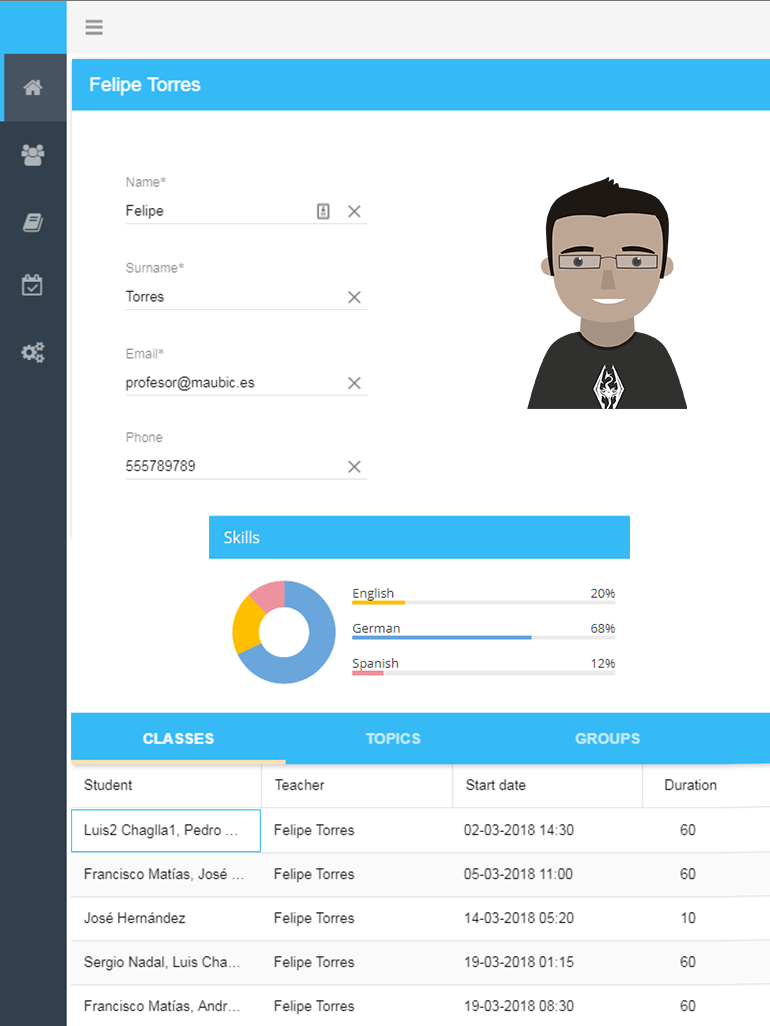Click the yellow English donut segment
This screenshot has height=1026, width=770.
(x=246, y=626)
